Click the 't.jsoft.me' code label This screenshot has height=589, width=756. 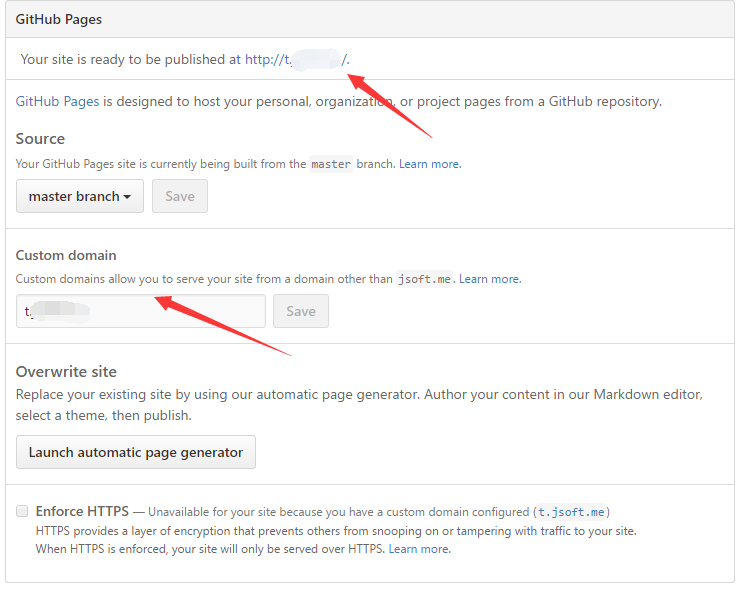click(571, 512)
